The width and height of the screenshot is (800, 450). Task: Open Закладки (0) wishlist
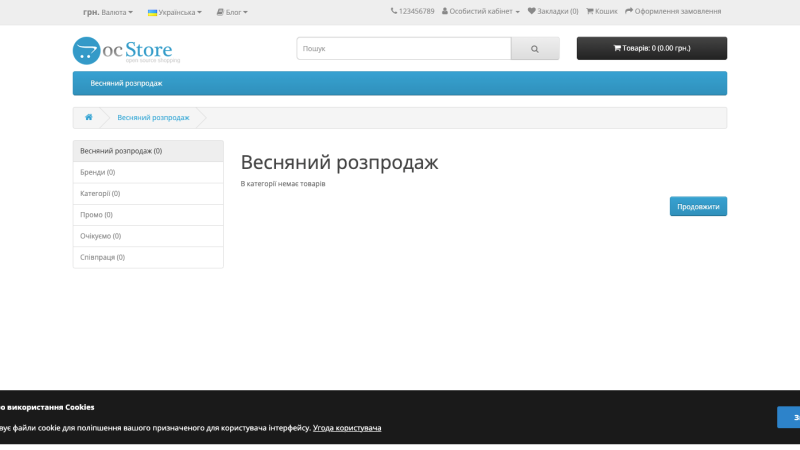pyautogui.click(x=553, y=11)
